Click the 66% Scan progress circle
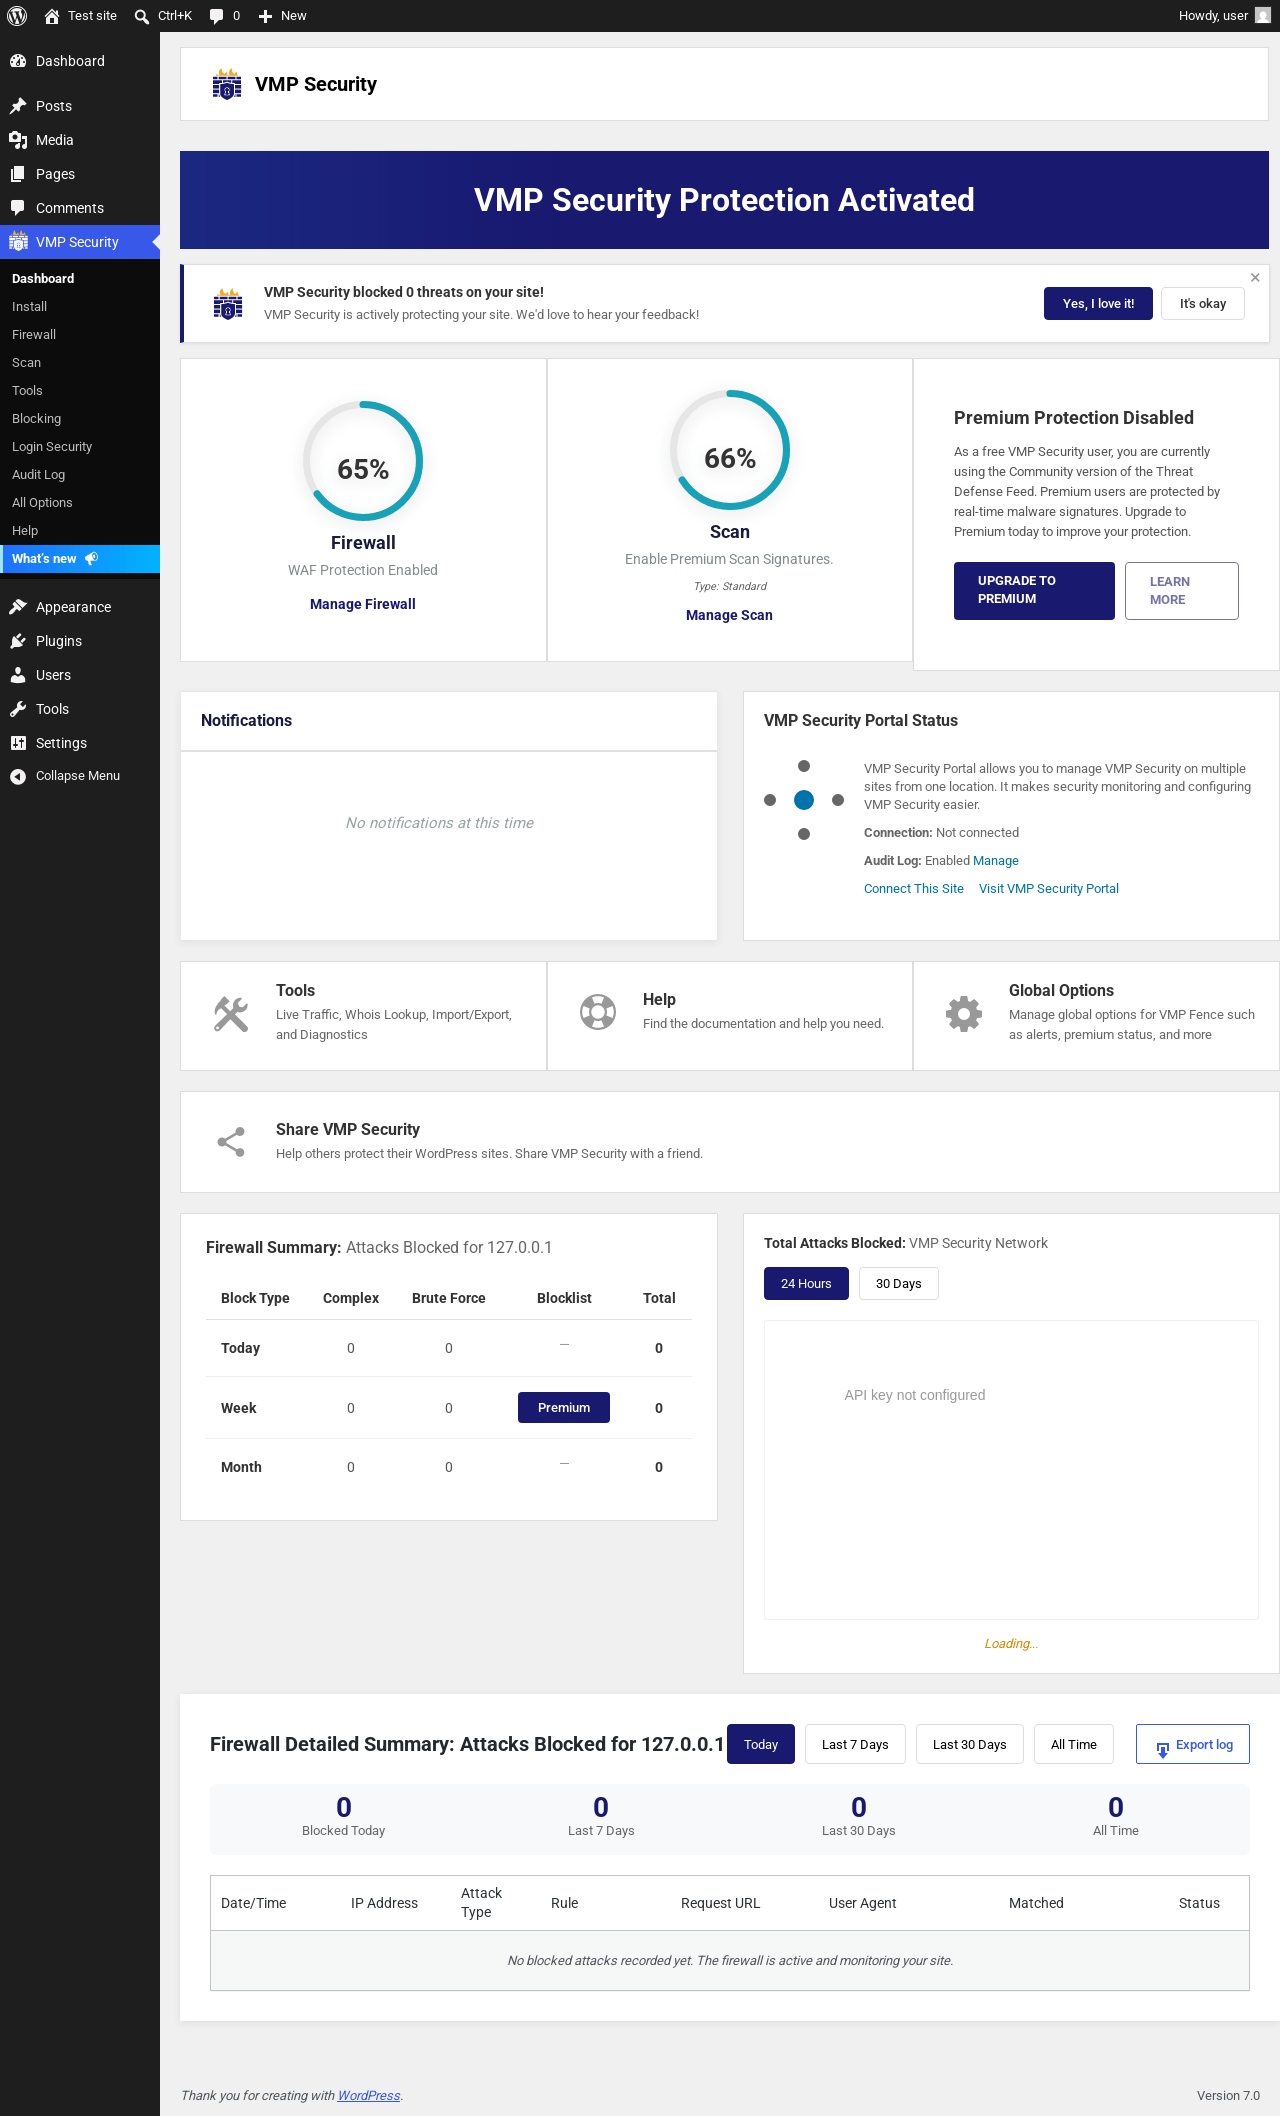This screenshot has height=2116, width=1280. coord(730,450)
